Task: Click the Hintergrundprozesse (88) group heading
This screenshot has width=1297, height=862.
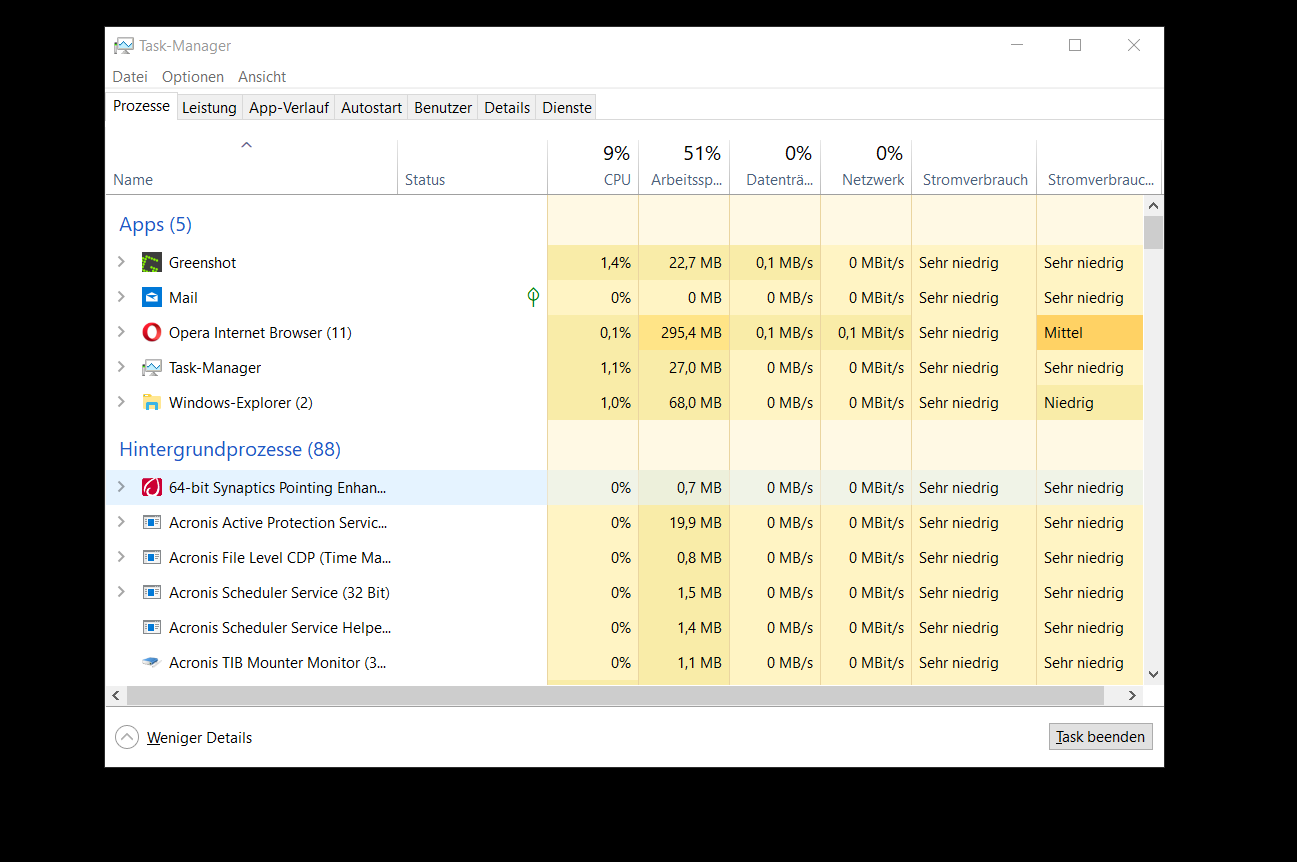Action: click(230, 449)
